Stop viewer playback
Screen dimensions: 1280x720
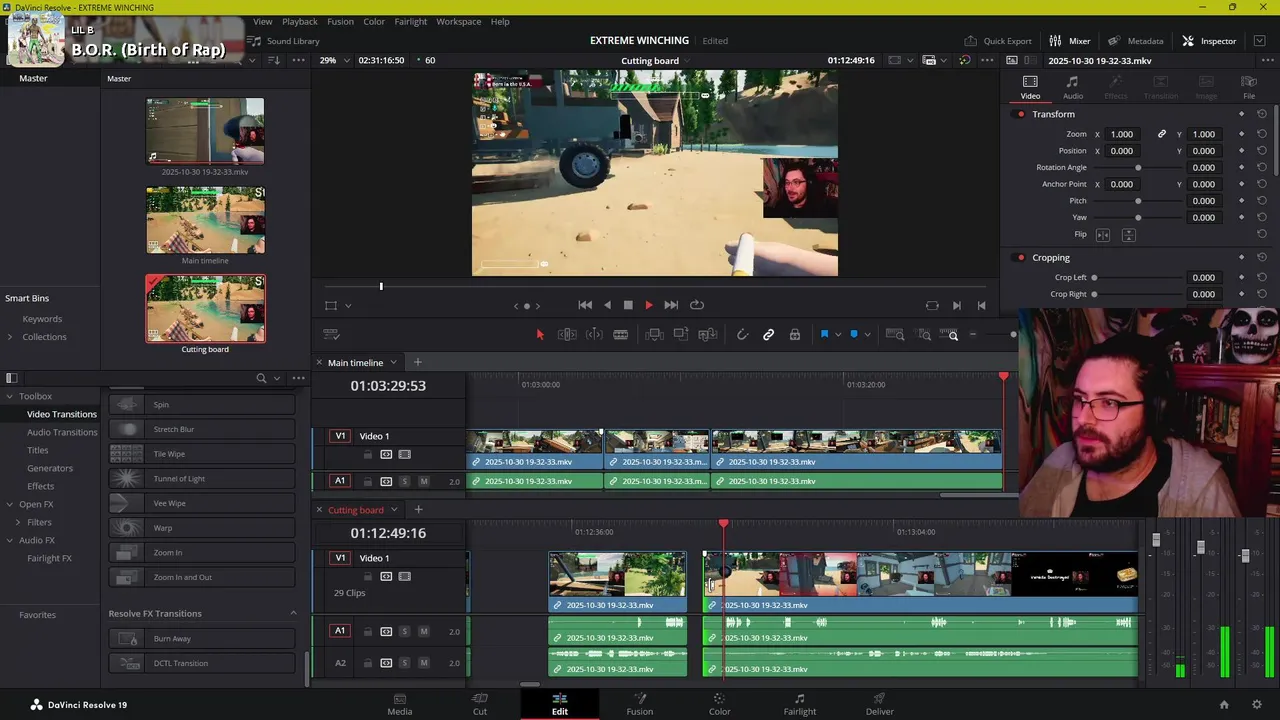click(x=628, y=305)
